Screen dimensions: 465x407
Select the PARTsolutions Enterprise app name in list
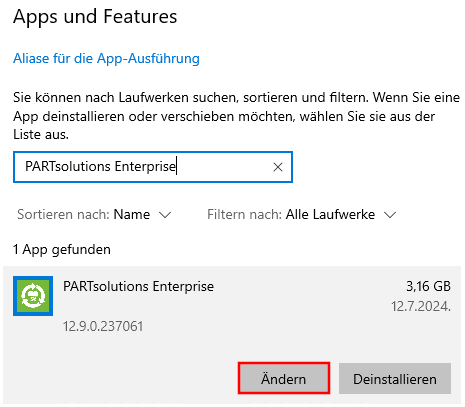pyautogui.click(x=138, y=286)
